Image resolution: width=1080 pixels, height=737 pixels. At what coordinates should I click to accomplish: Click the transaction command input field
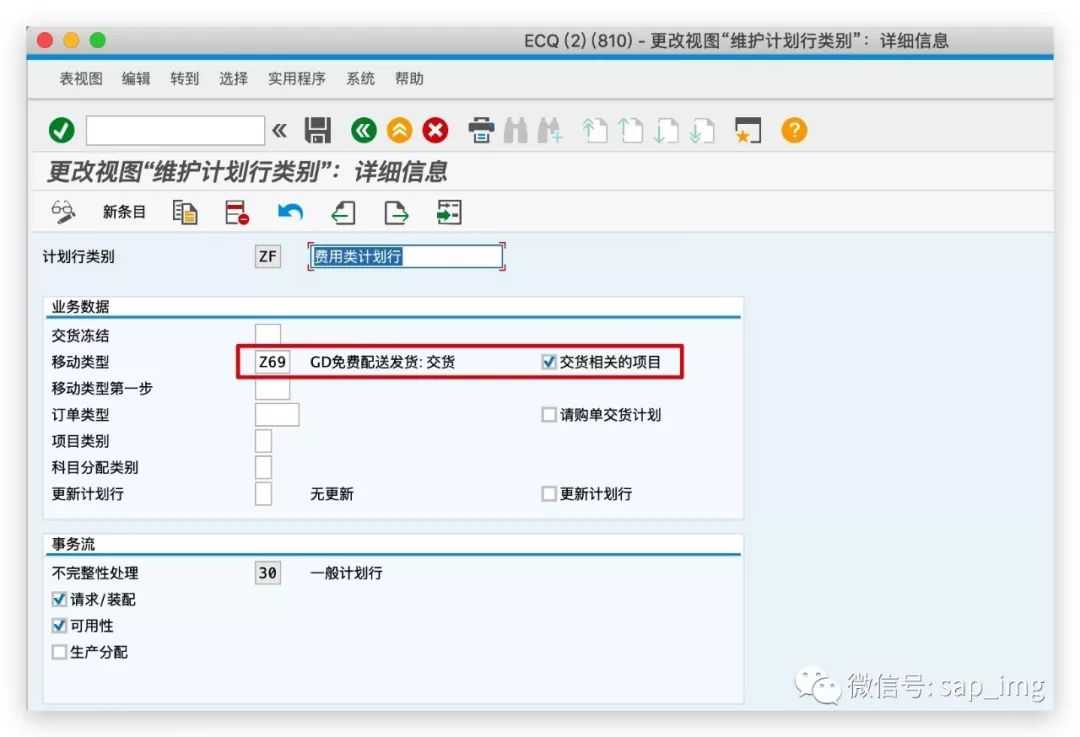click(175, 130)
